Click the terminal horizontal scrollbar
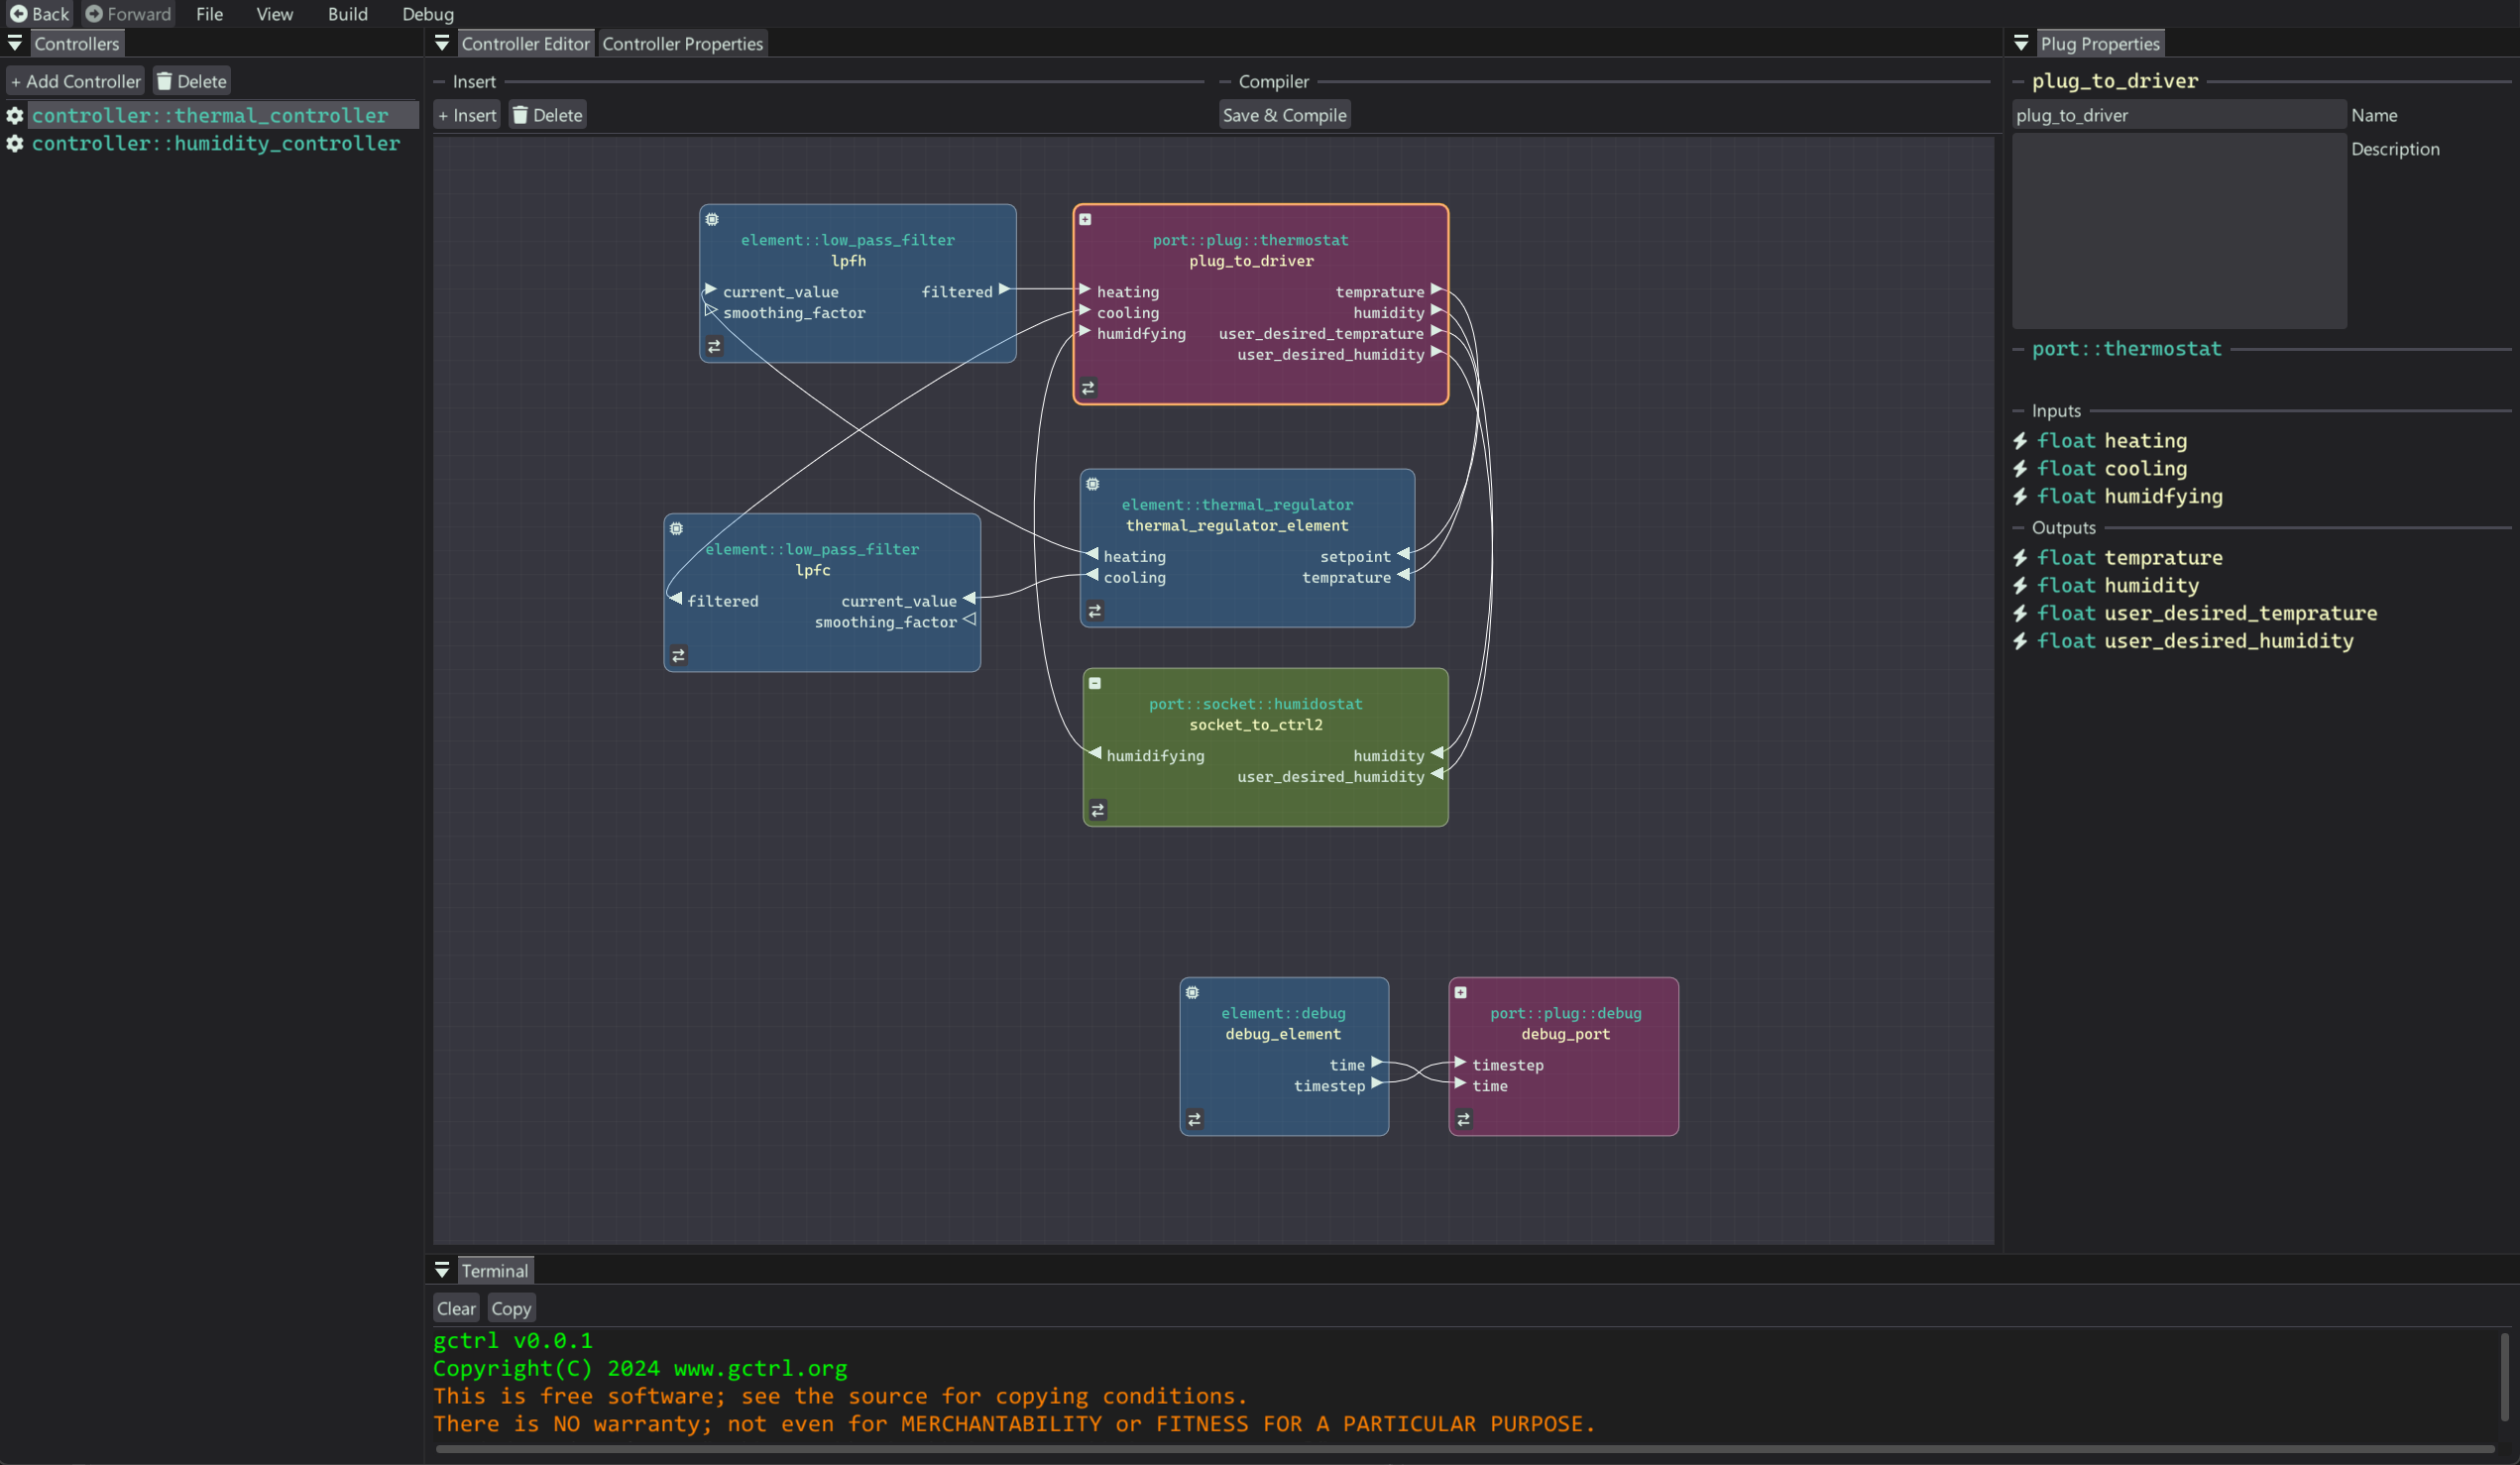Screen dimensions: 2520x1465 tap(1464, 1448)
